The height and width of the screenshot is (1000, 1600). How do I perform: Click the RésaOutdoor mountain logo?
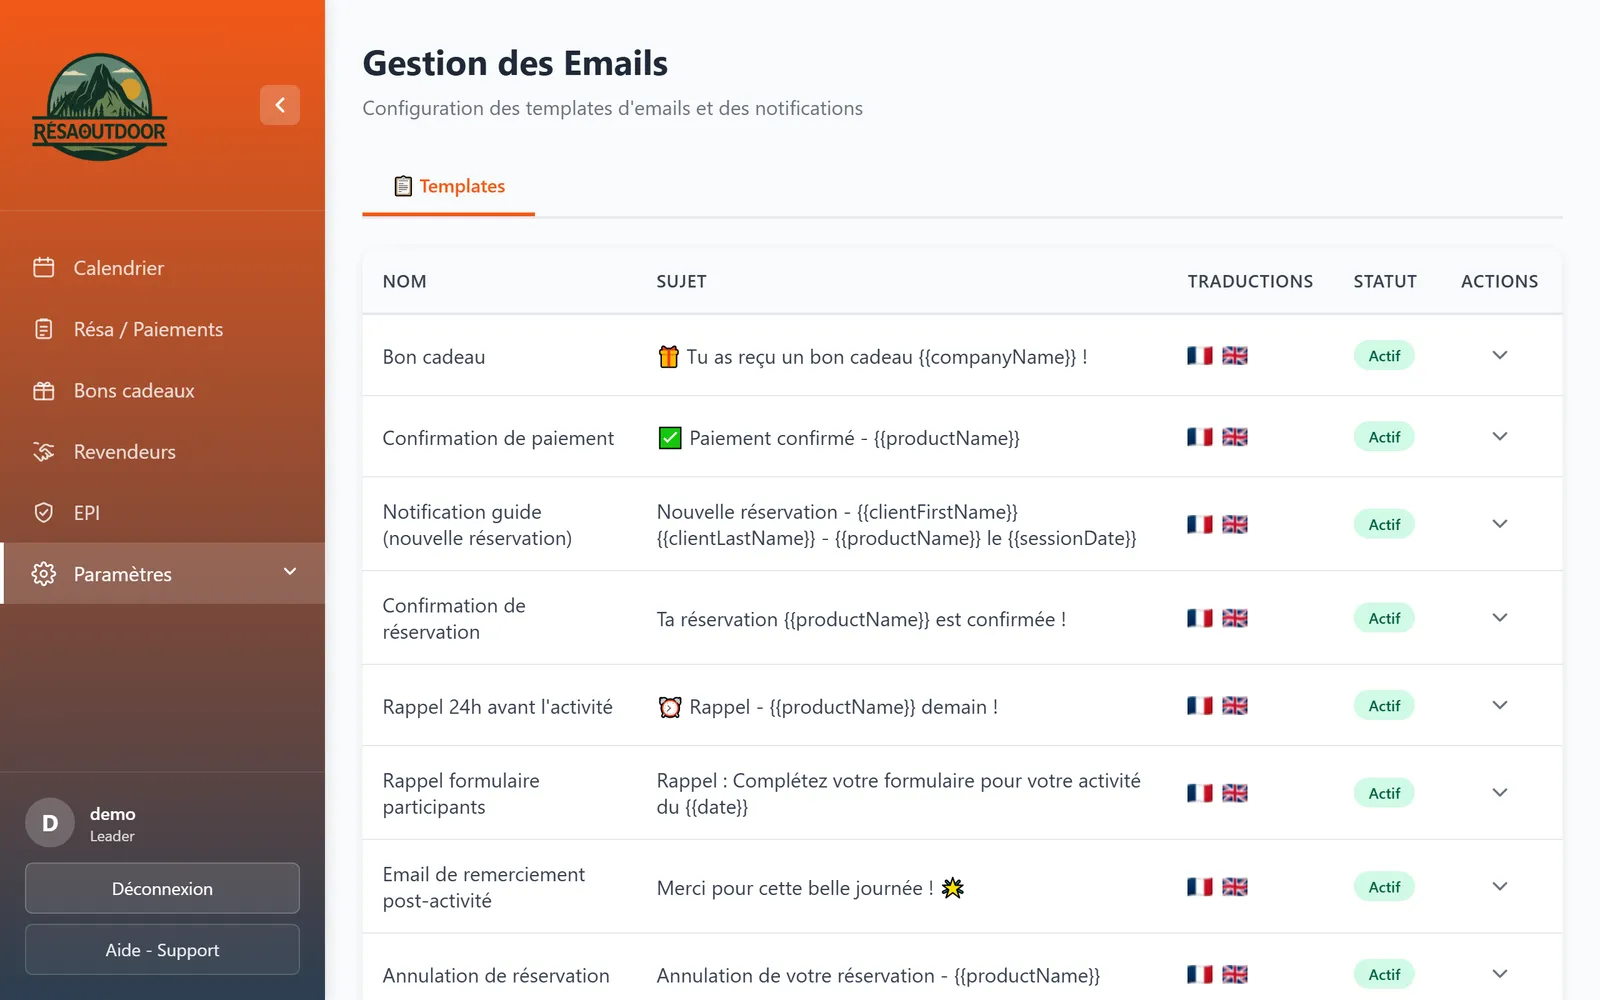pyautogui.click(x=100, y=107)
